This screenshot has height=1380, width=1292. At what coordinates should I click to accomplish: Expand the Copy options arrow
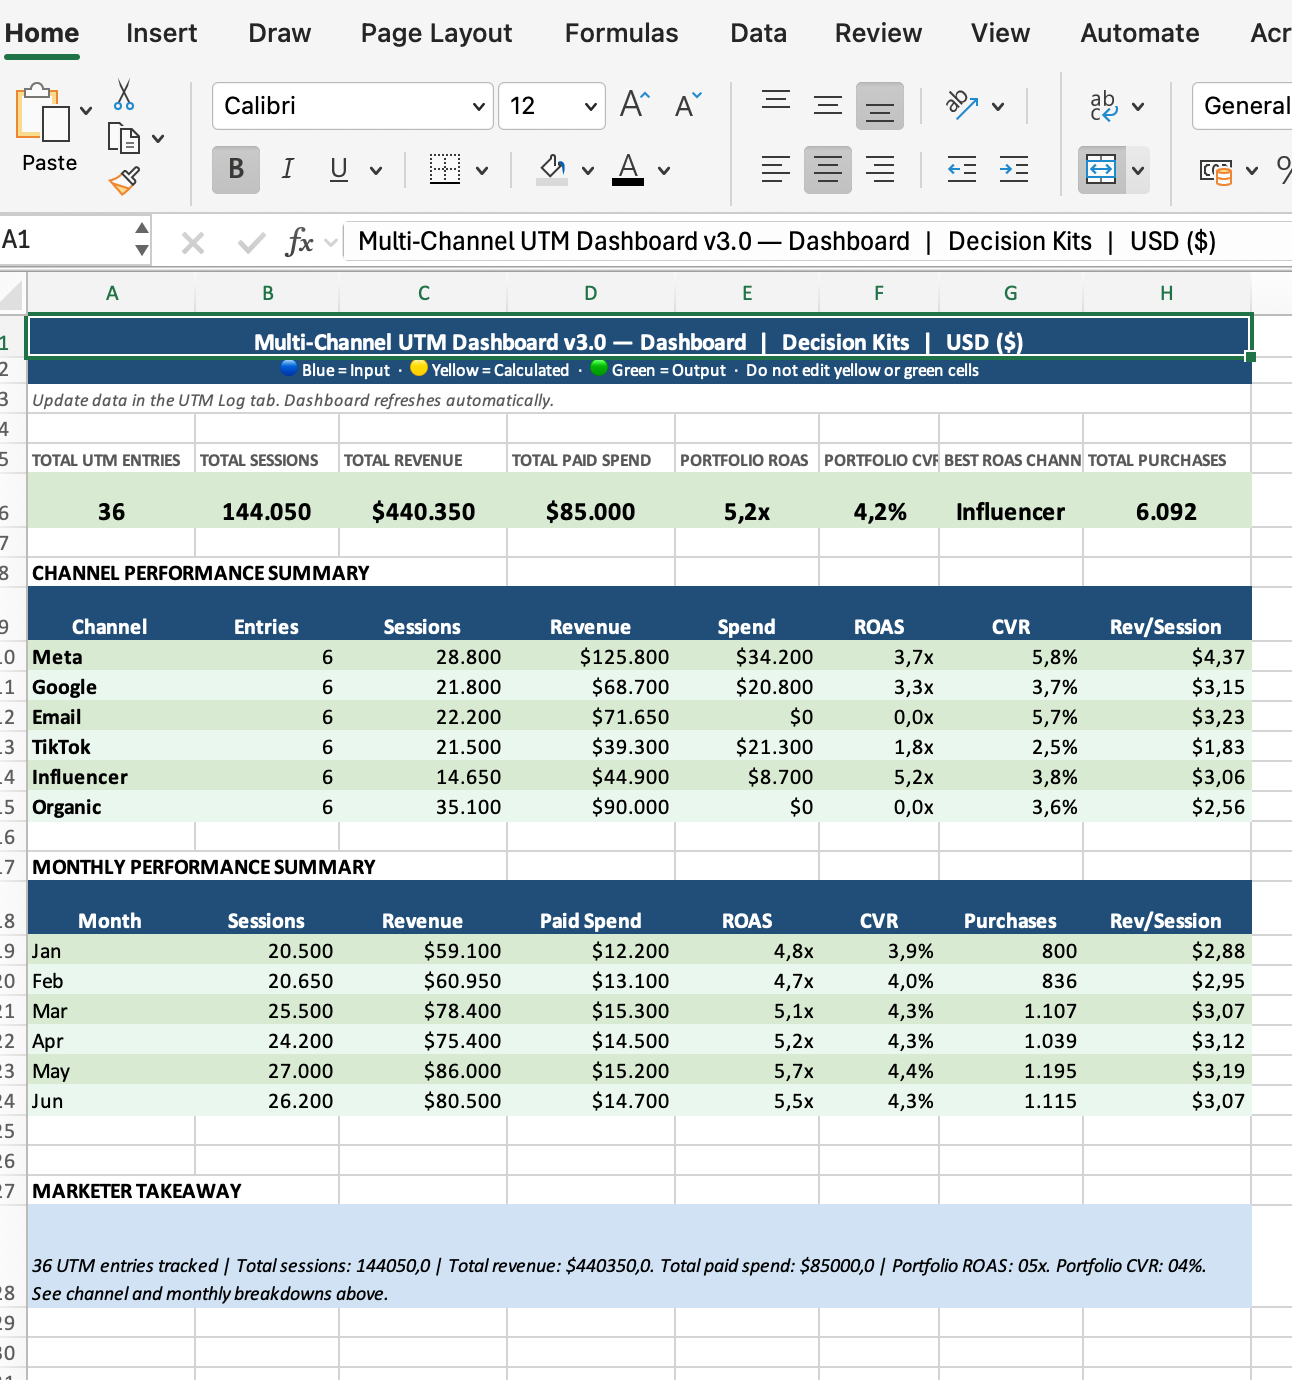pos(158,139)
